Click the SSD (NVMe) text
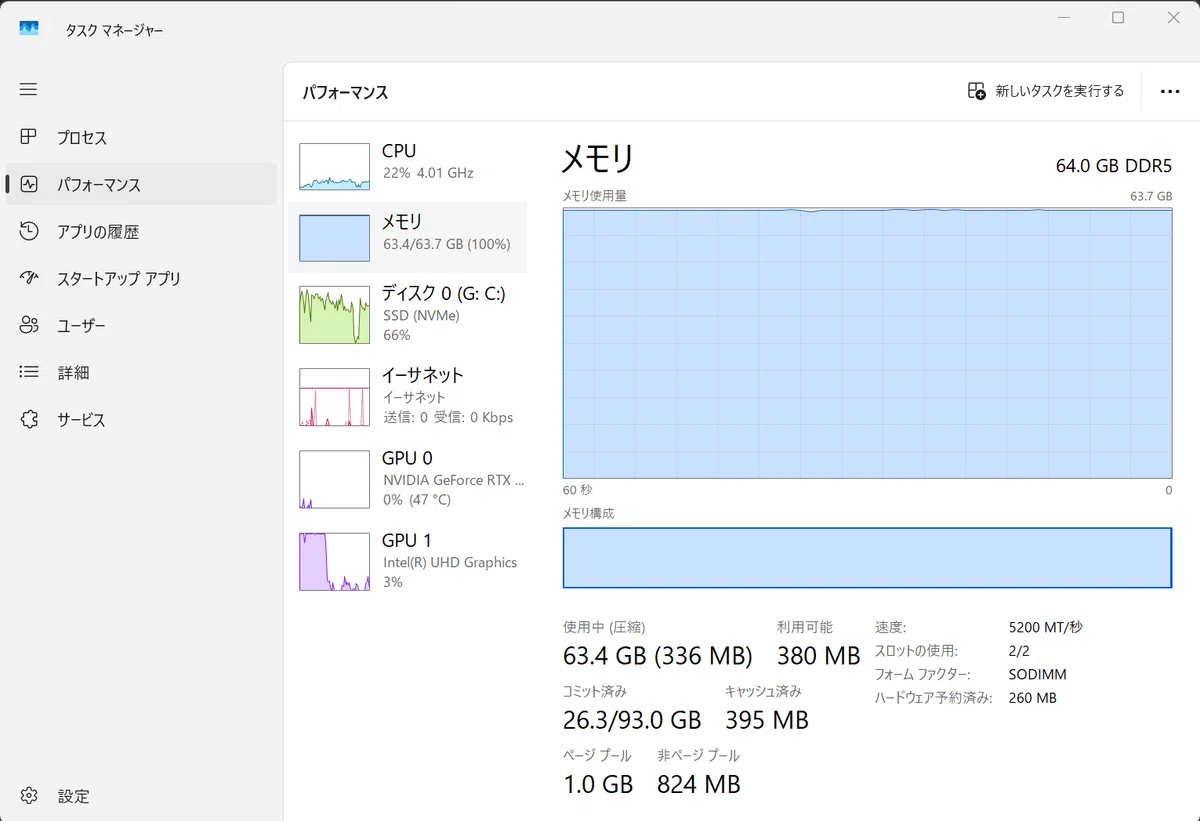The image size is (1200, 821). click(x=421, y=316)
